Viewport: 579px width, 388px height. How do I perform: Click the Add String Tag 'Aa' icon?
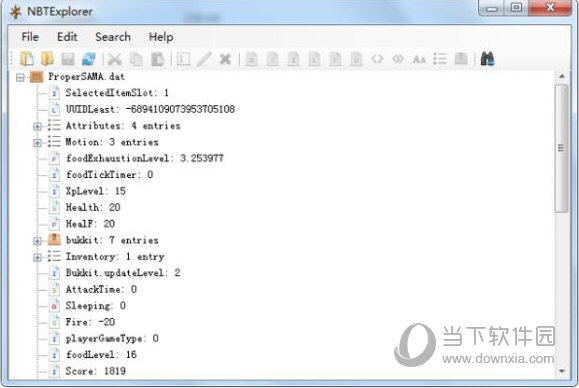pyautogui.click(x=419, y=59)
